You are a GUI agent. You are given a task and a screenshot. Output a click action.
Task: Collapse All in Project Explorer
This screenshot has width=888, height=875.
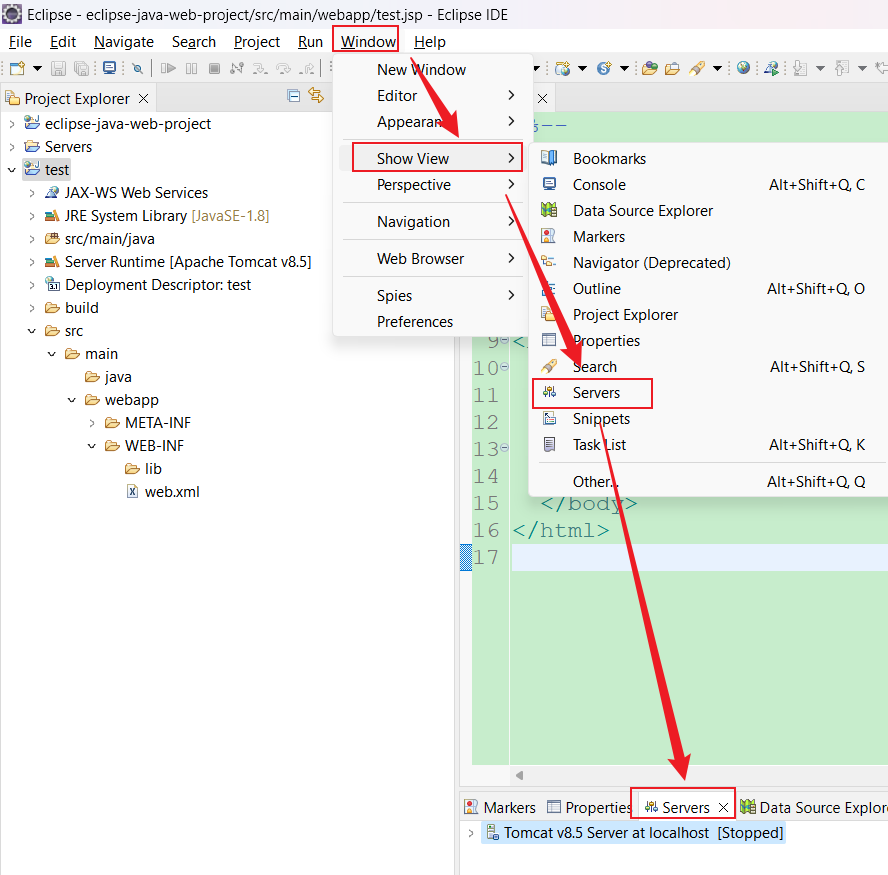(x=293, y=96)
